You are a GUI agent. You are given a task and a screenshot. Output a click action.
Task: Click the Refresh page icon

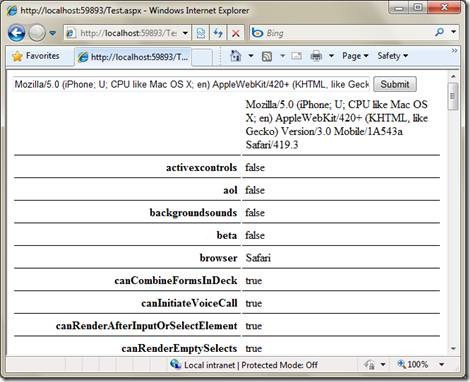(218, 33)
